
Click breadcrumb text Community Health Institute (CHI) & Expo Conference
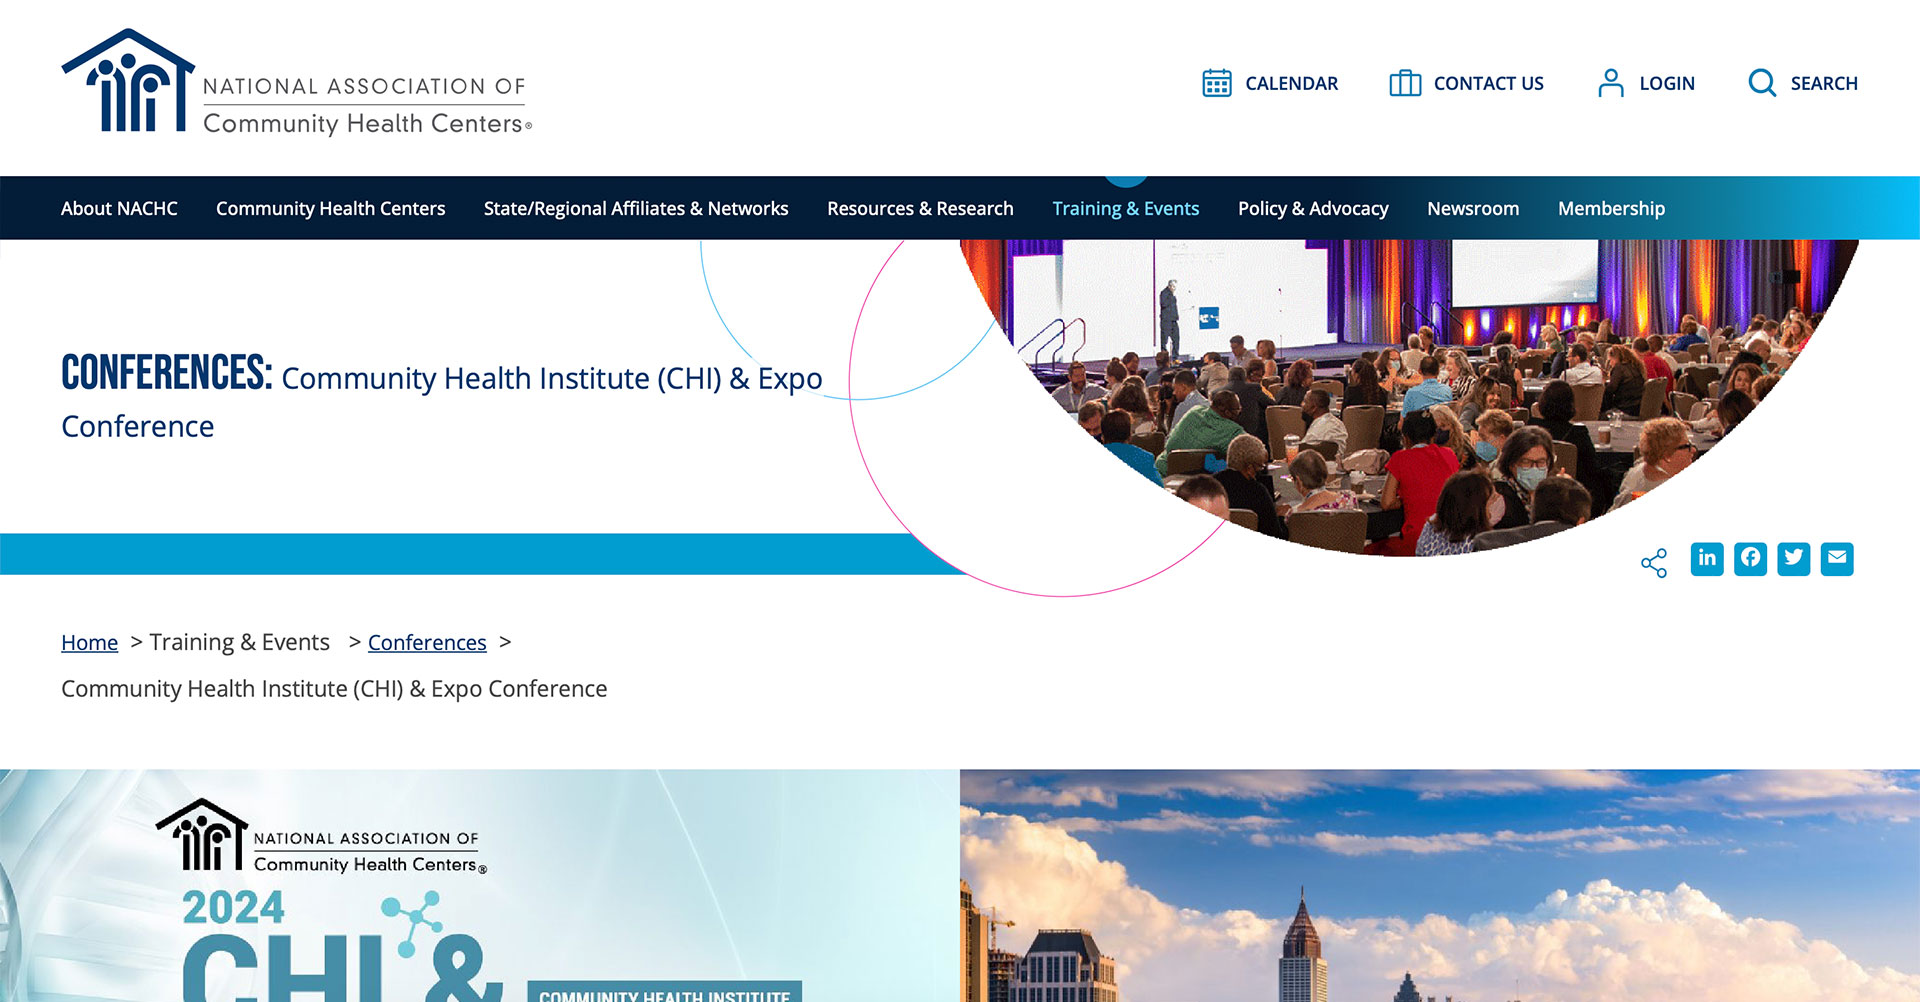point(334,689)
